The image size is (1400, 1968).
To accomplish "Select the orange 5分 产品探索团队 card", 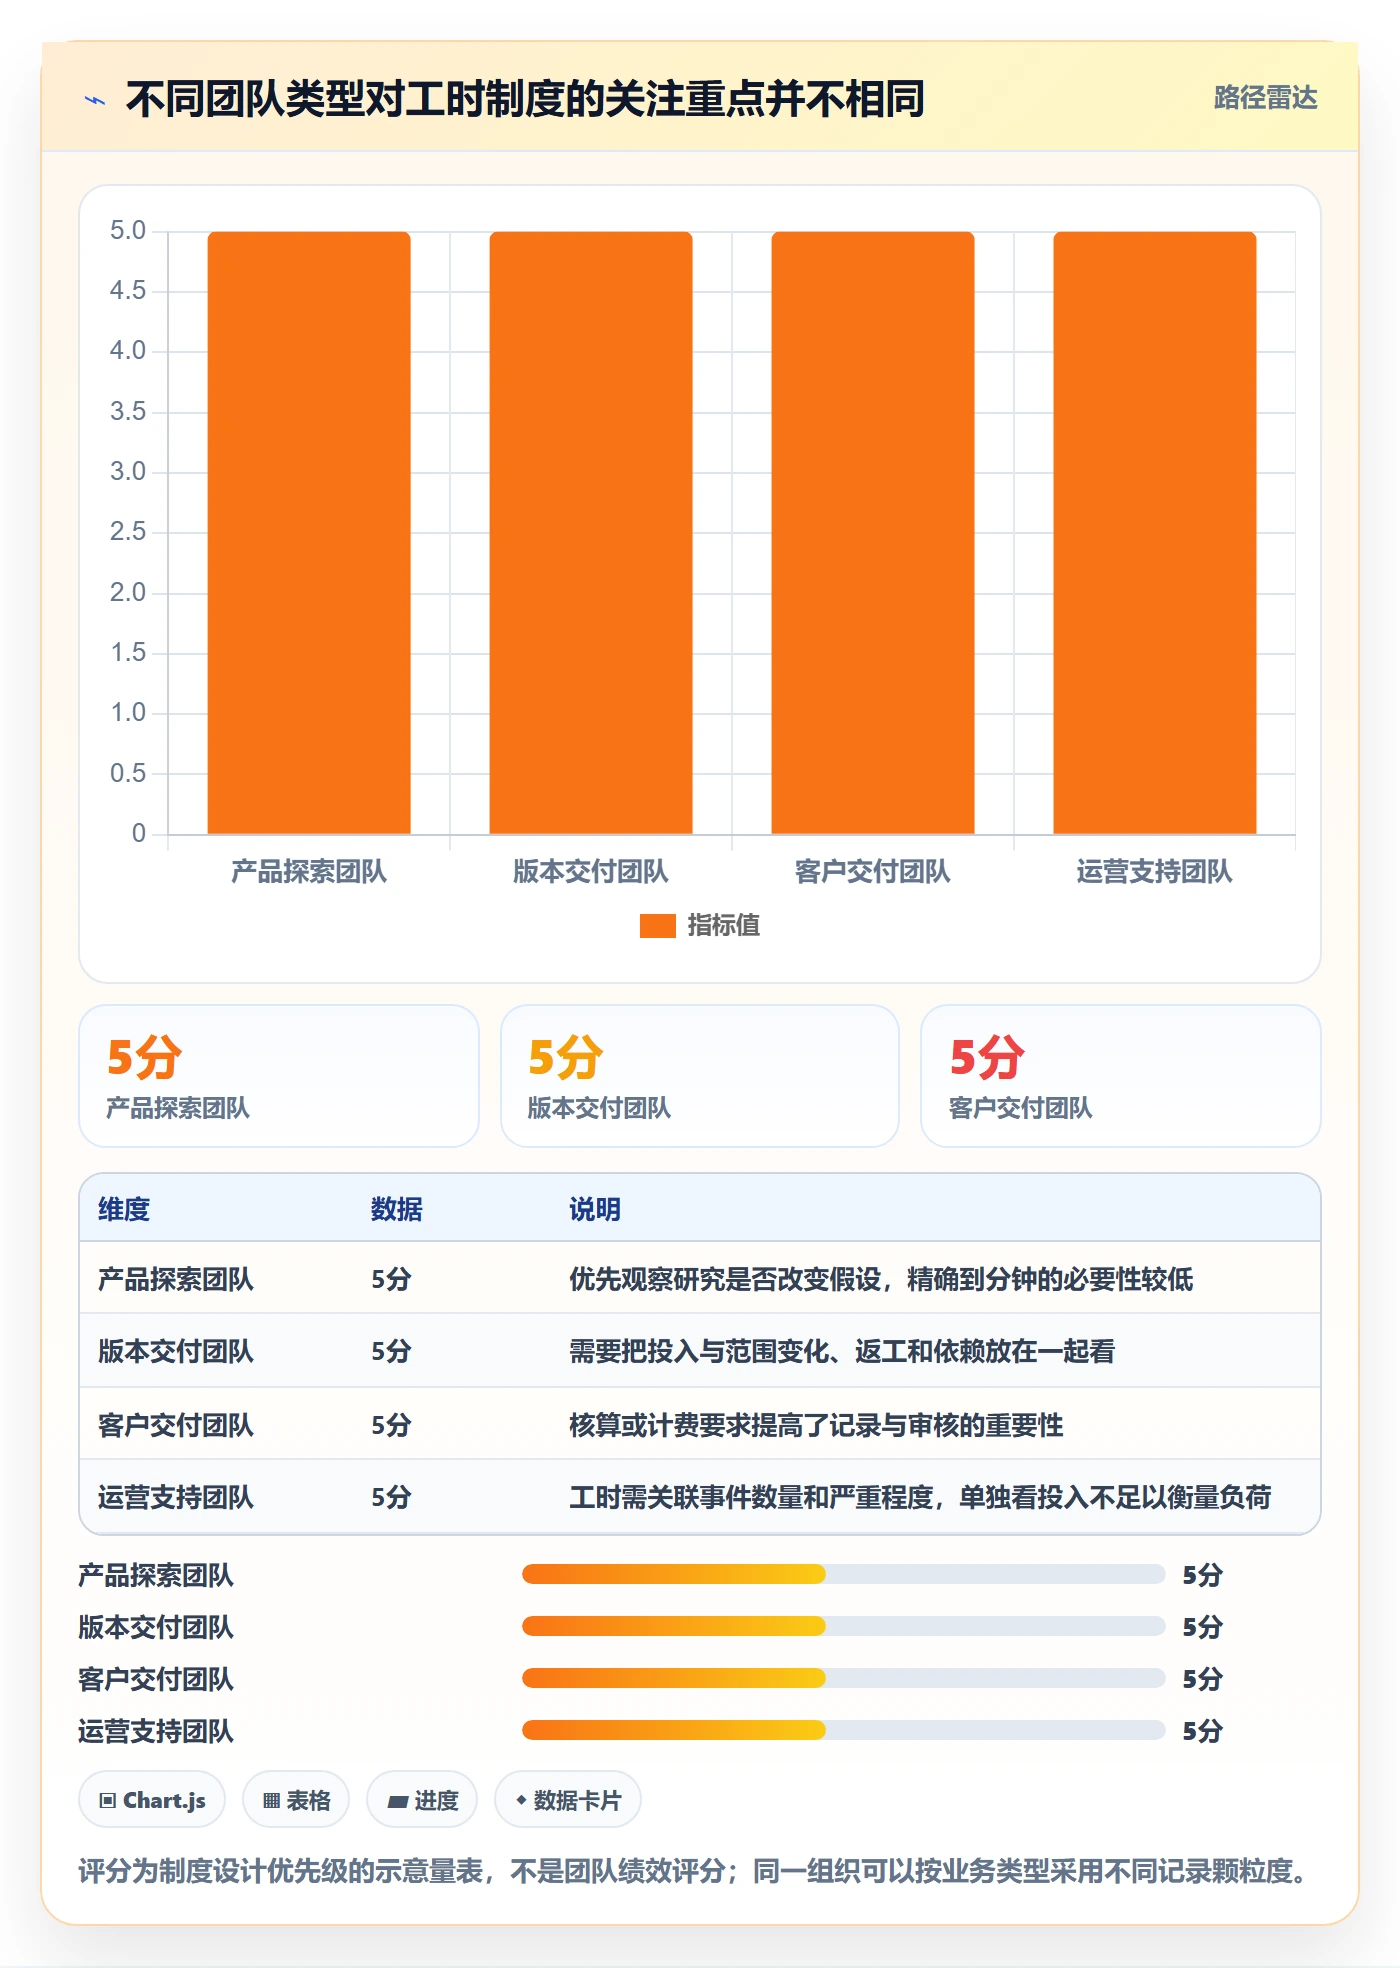I will 279,1076.
